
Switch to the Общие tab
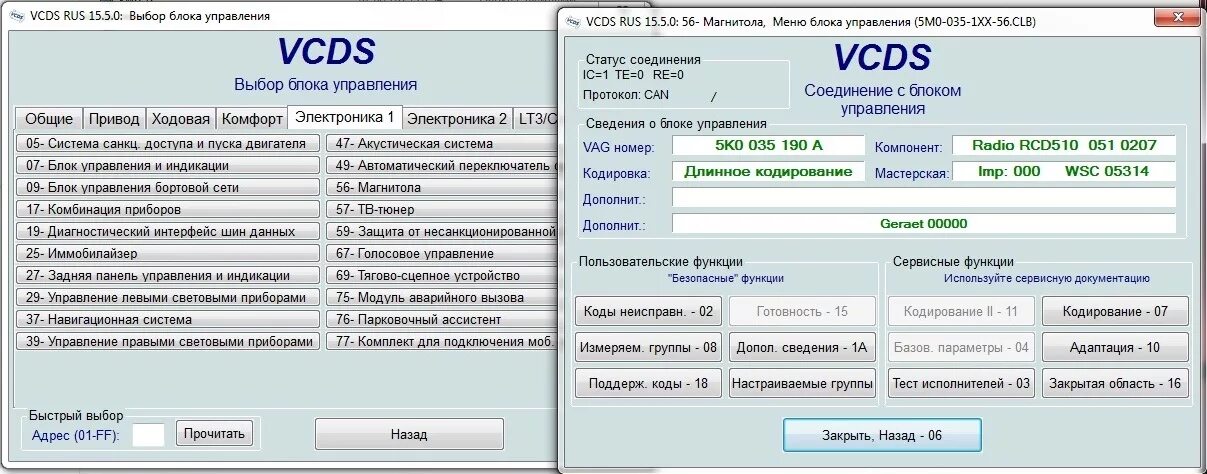(x=48, y=118)
